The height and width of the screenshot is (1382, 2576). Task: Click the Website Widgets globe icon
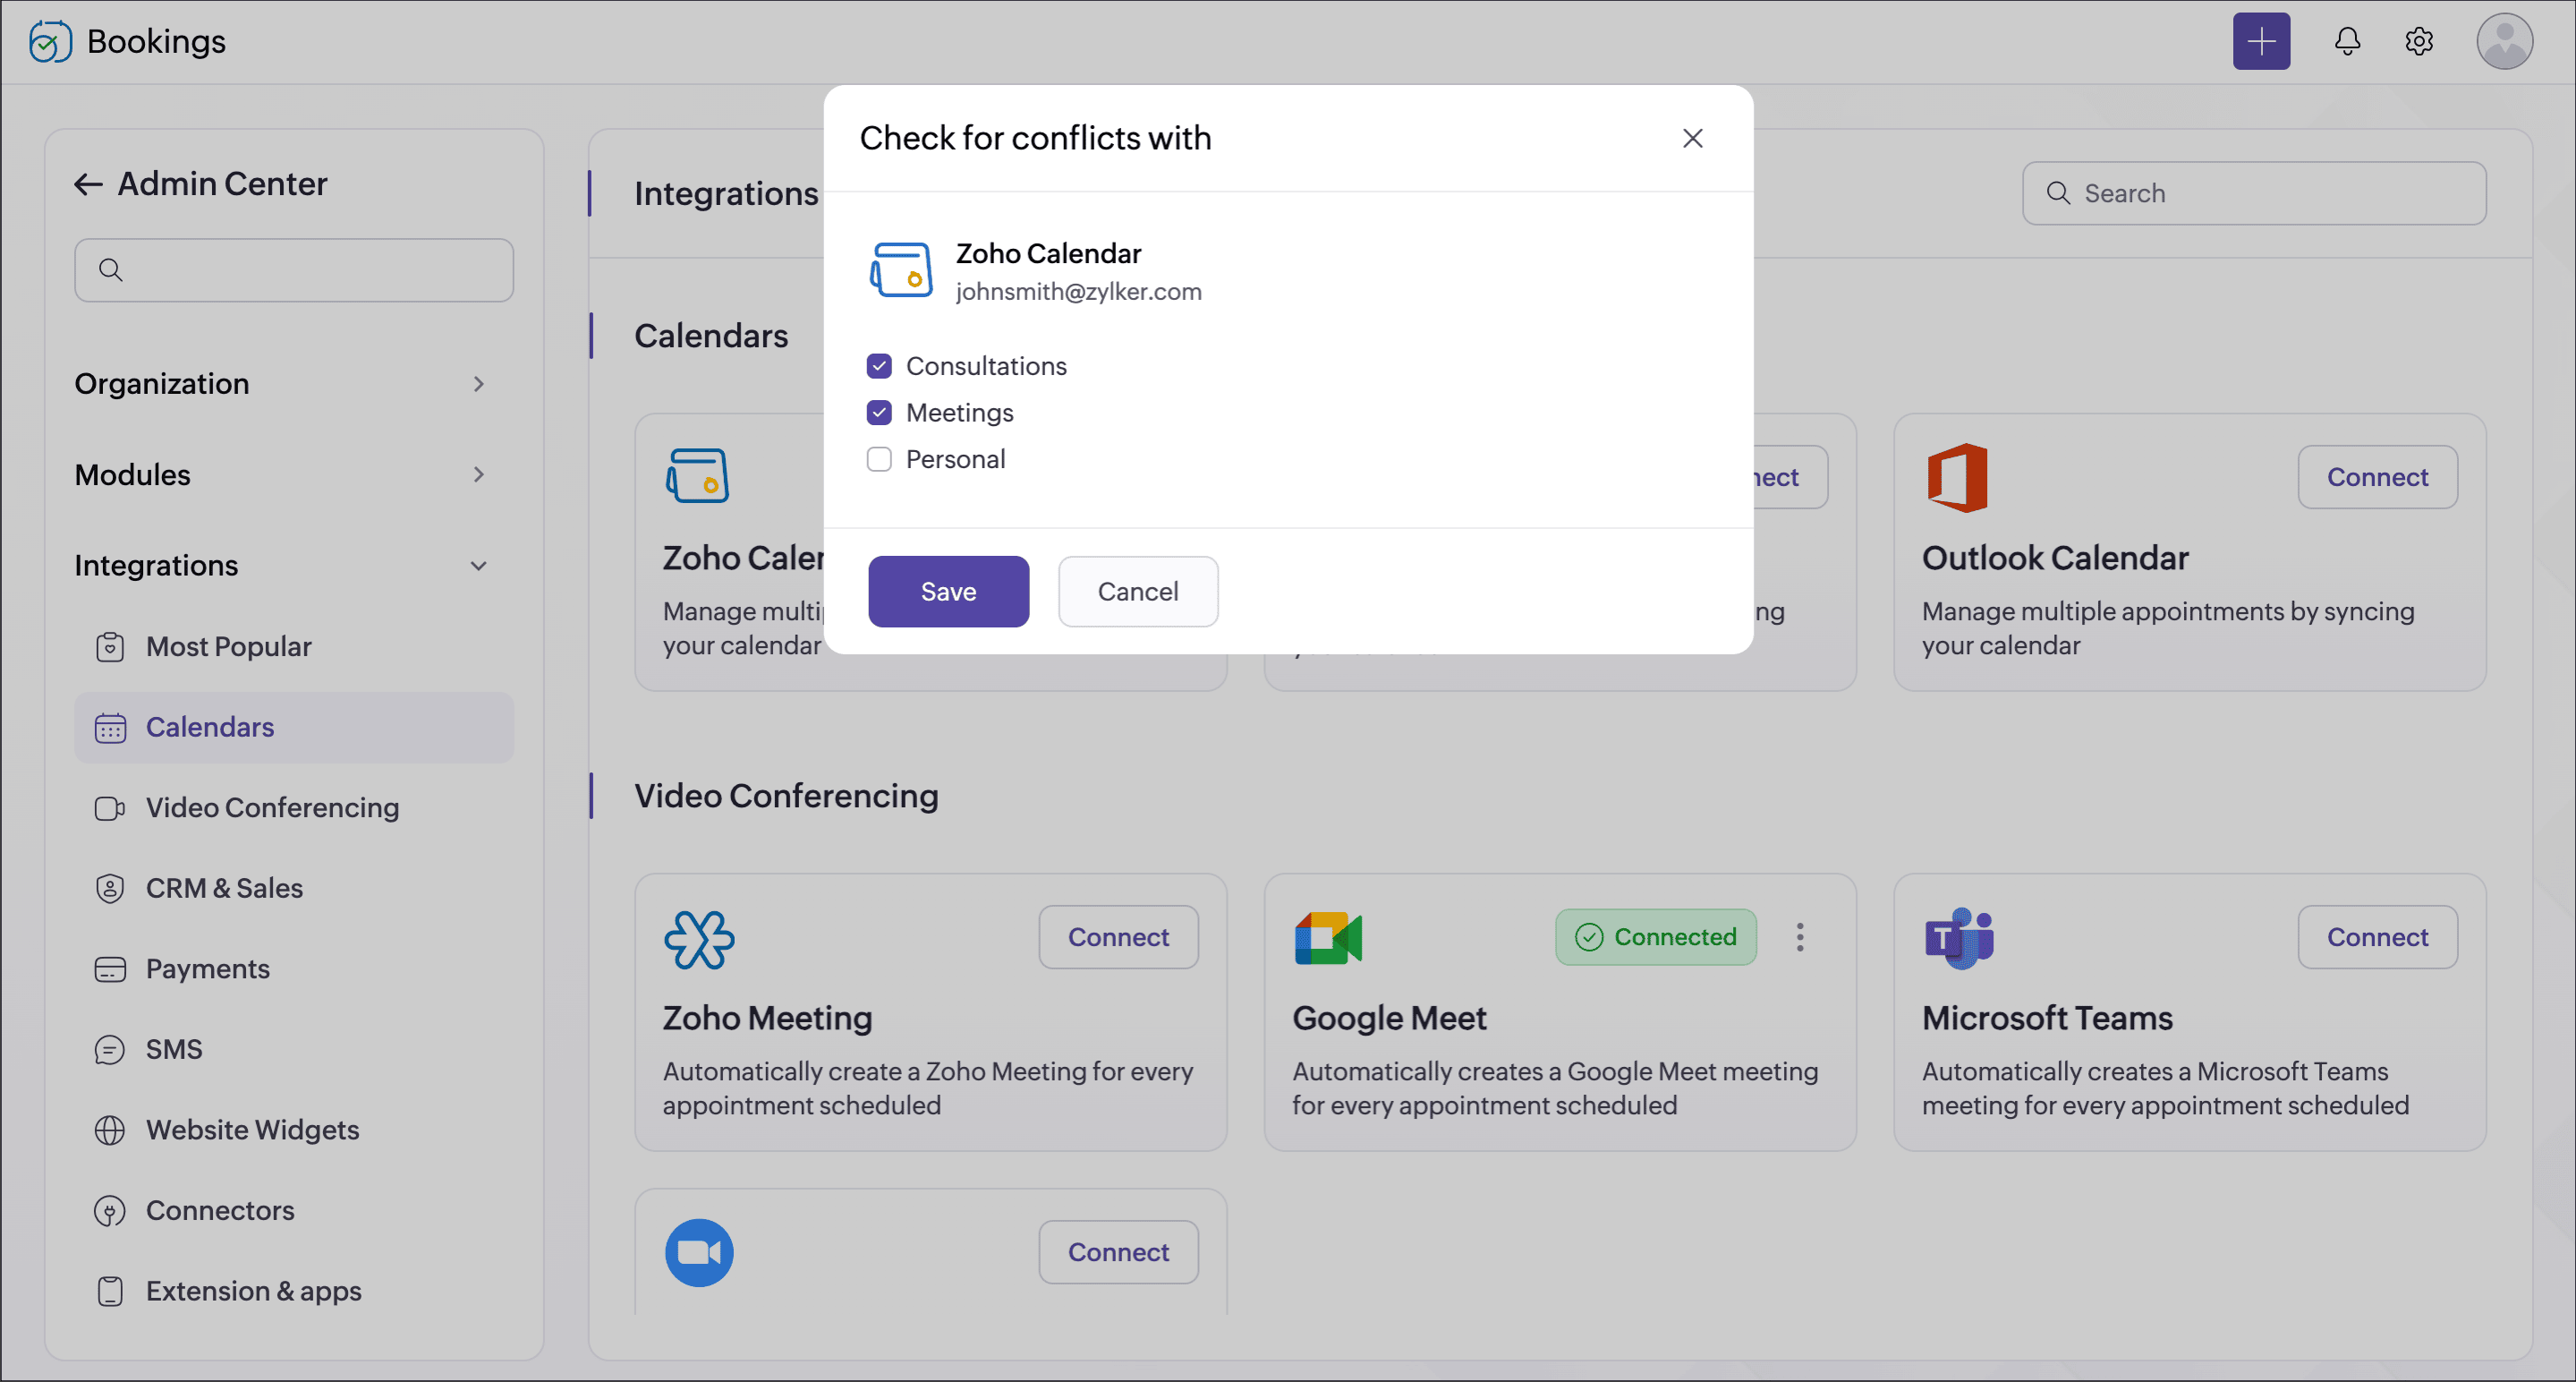pyautogui.click(x=110, y=1130)
